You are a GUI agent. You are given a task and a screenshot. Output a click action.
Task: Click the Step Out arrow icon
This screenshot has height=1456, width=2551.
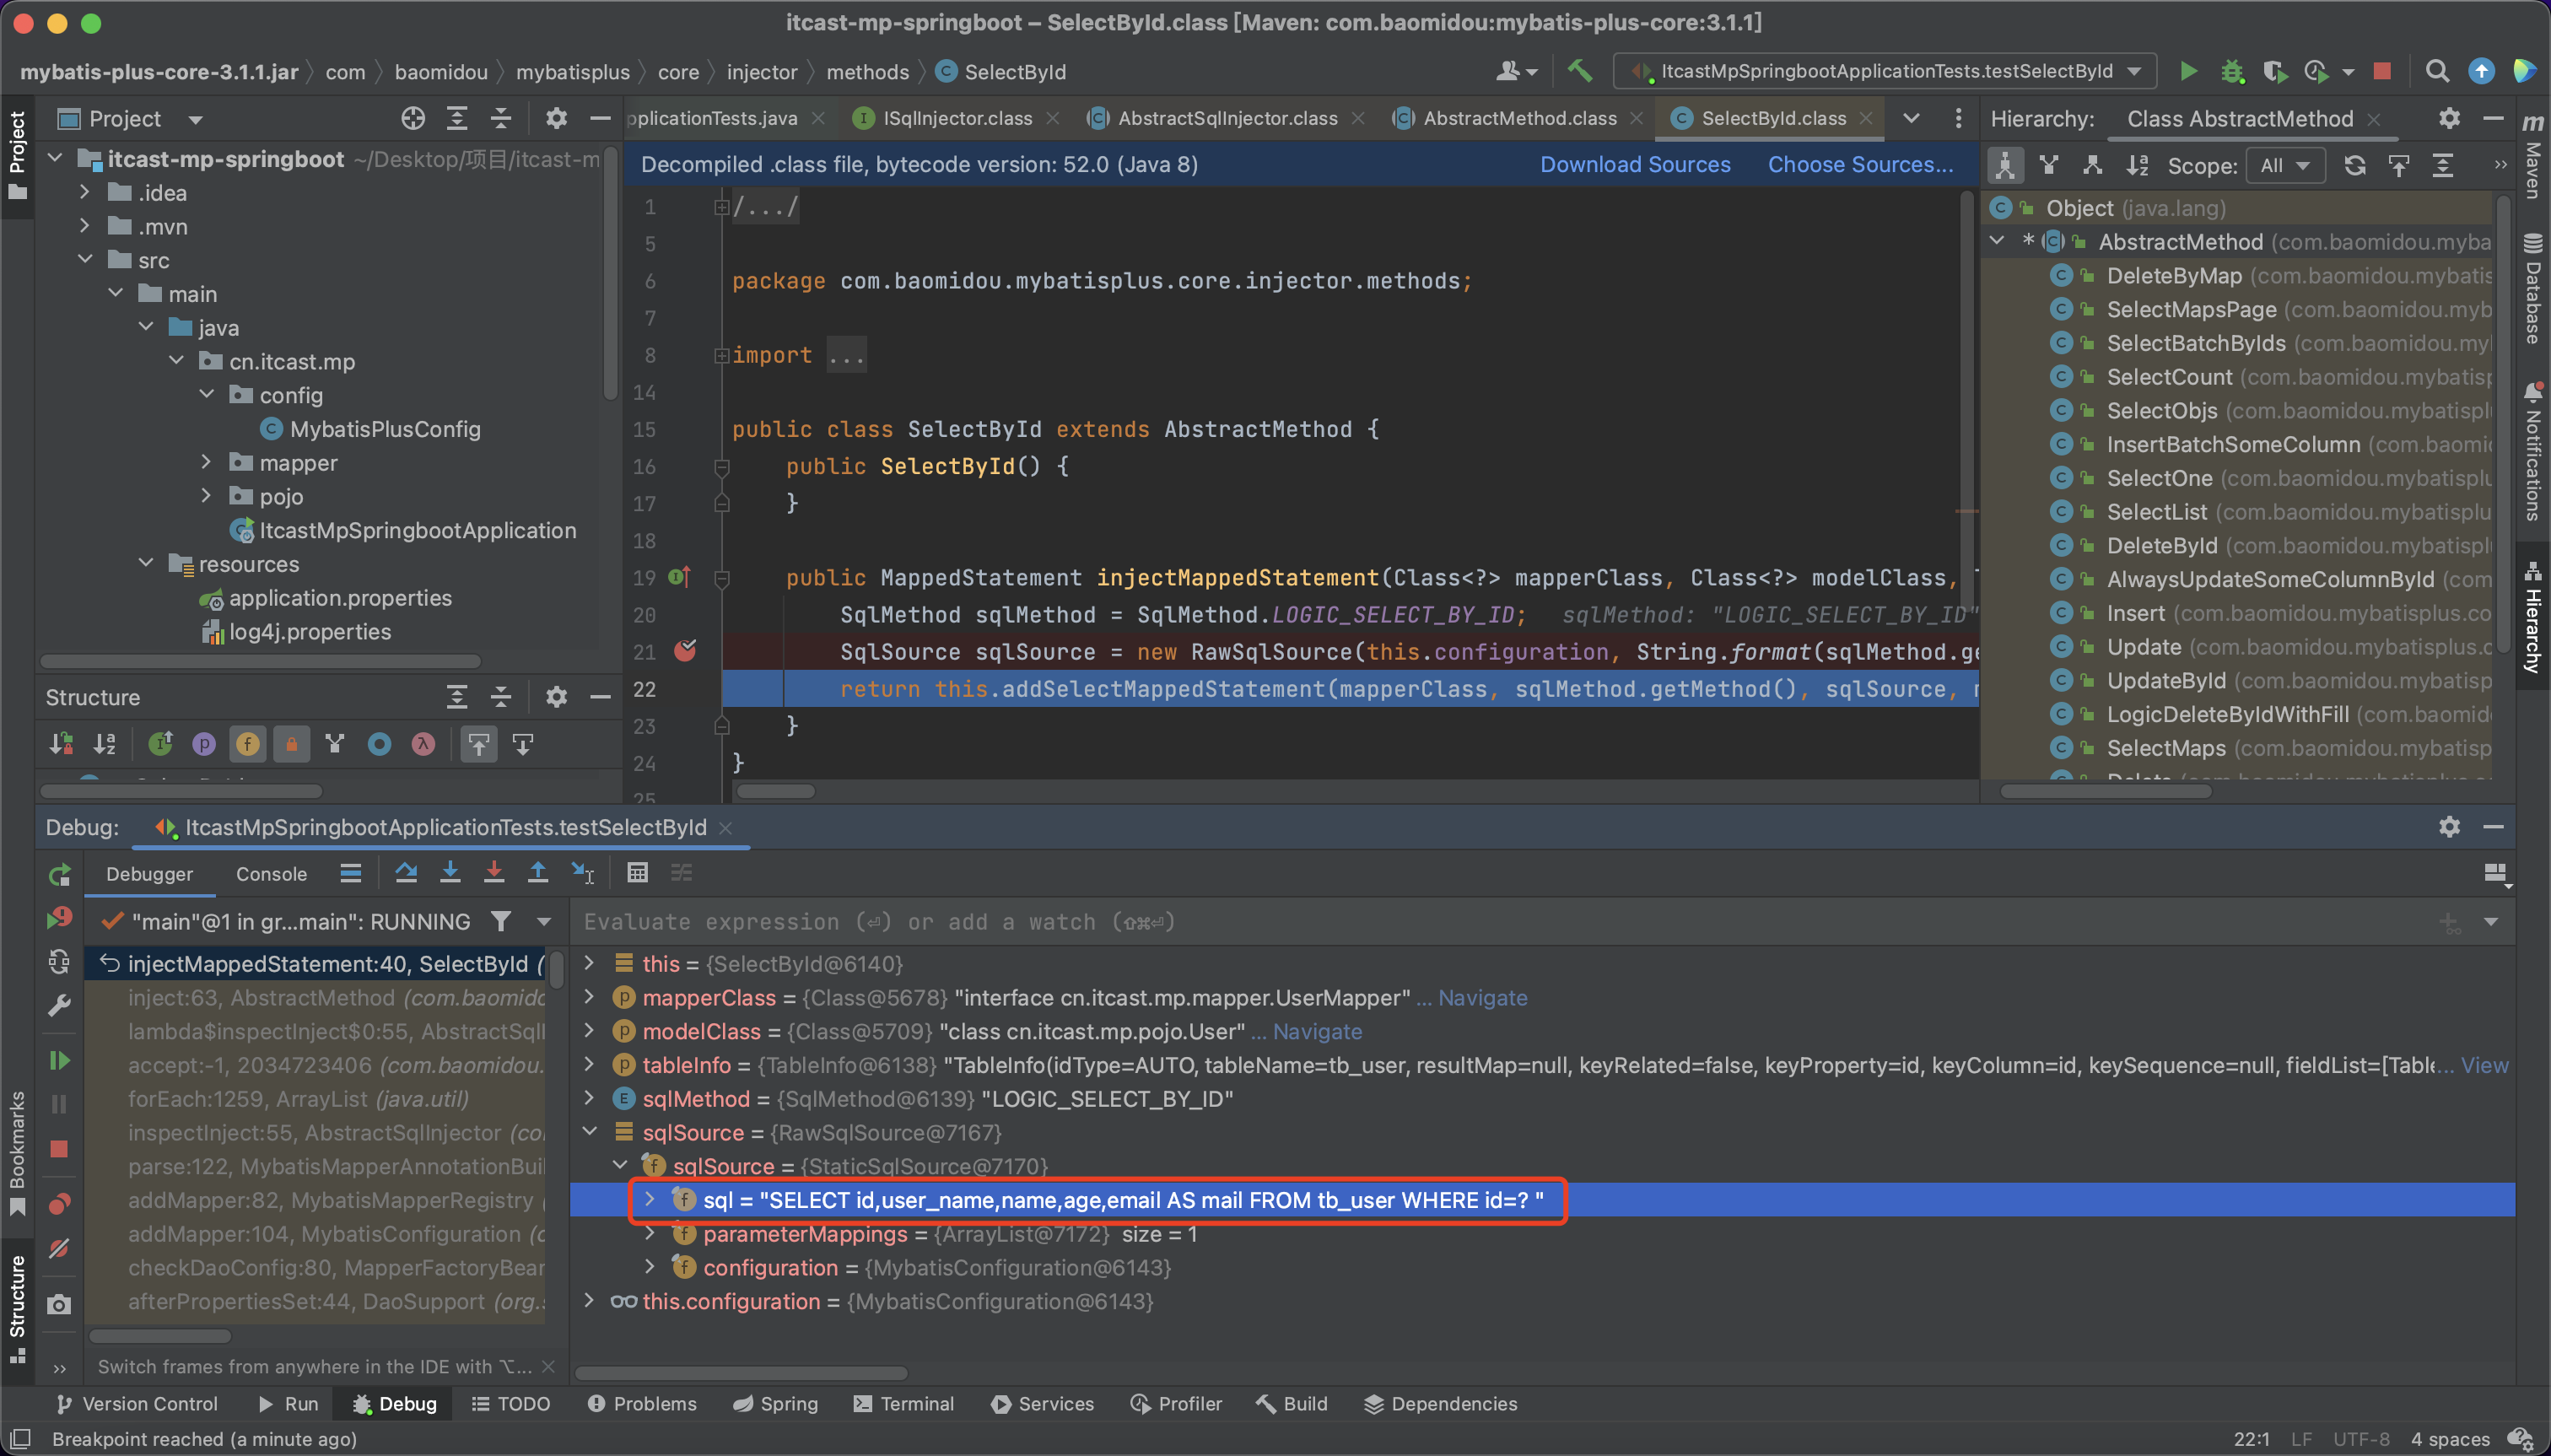tap(537, 873)
